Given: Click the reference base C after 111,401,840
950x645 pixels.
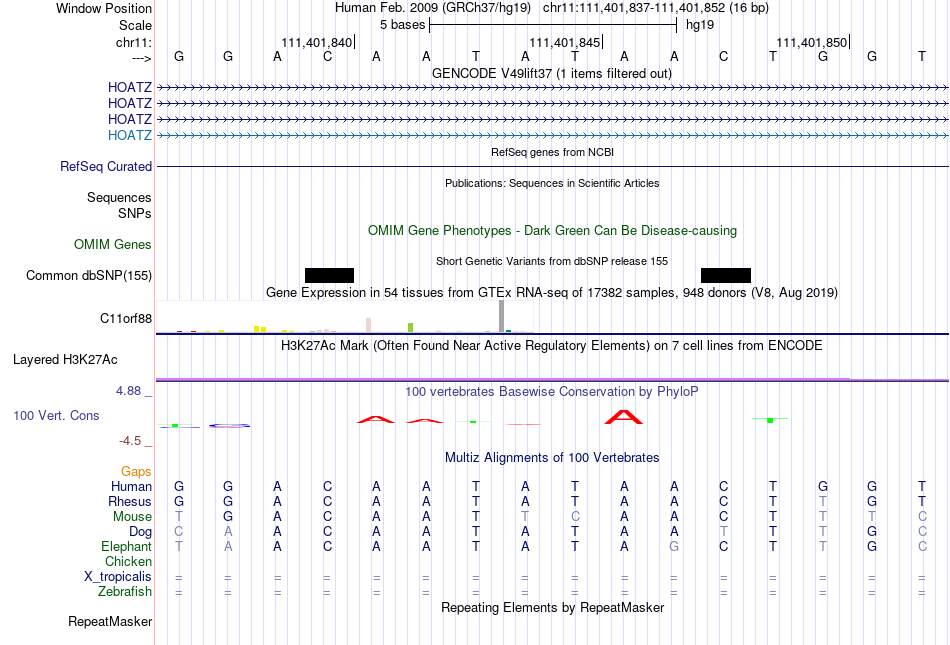Looking at the screenshot, I should pyautogui.click(x=327, y=56).
